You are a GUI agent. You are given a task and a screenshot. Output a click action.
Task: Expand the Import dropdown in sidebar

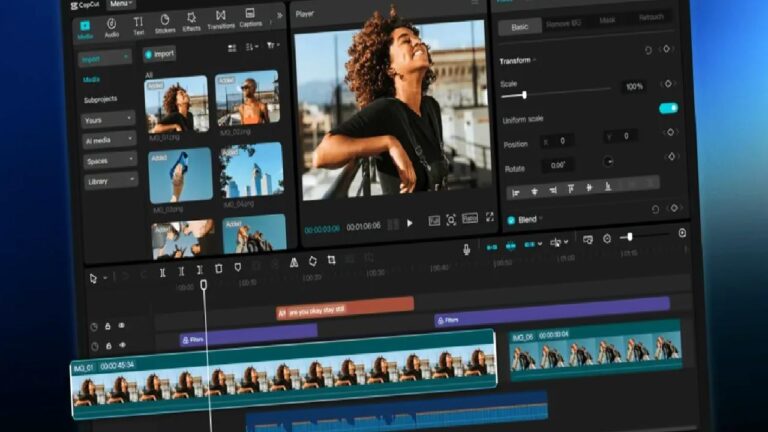click(x=104, y=59)
